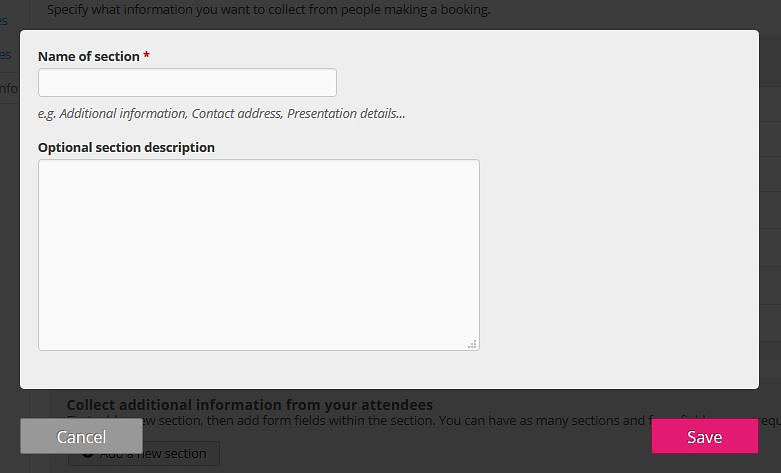Open the topmost partially visible sidebar link
Viewport: 781px width, 473px height.
[3, 21]
